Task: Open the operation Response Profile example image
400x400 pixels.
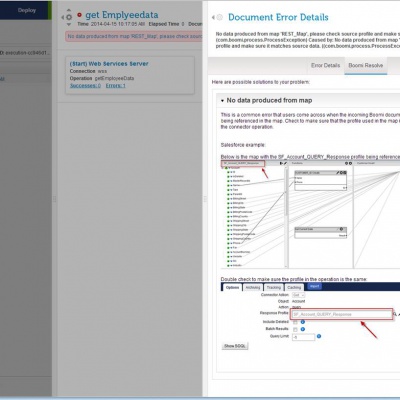Action: [310, 316]
